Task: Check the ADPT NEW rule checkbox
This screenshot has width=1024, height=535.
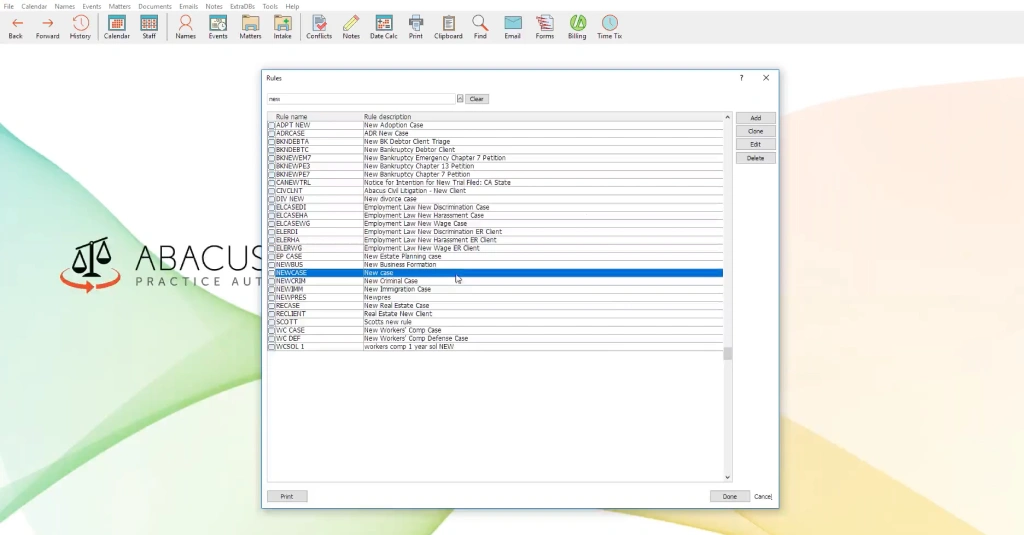Action: click(272, 125)
